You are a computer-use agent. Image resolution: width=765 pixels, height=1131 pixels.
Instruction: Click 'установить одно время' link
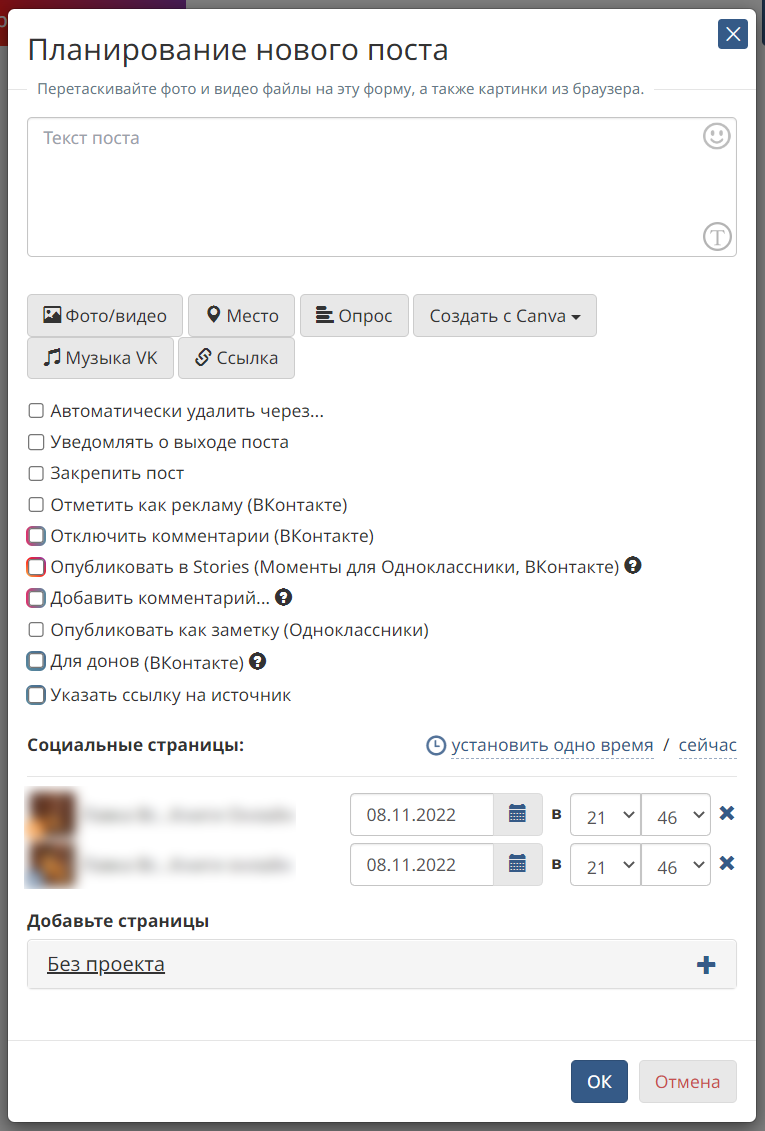551,745
